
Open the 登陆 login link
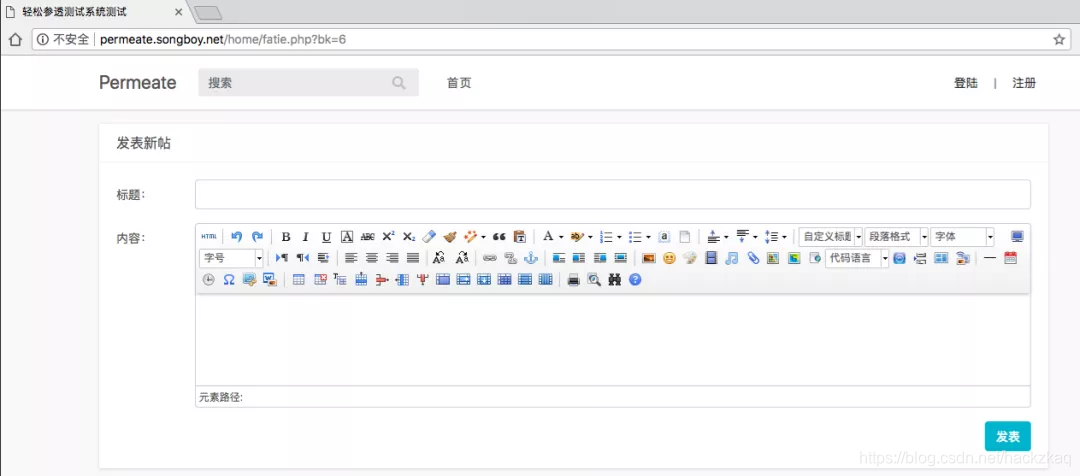(x=966, y=83)
